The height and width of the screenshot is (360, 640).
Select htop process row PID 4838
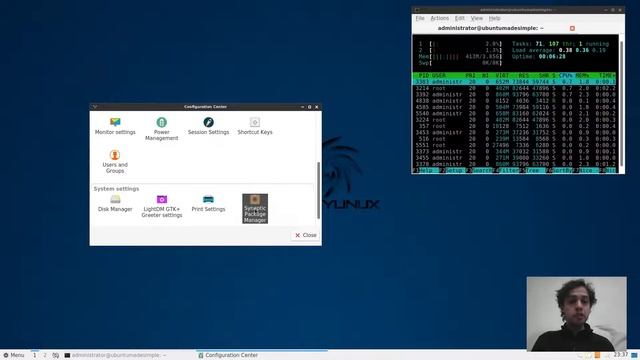point(514,101)
